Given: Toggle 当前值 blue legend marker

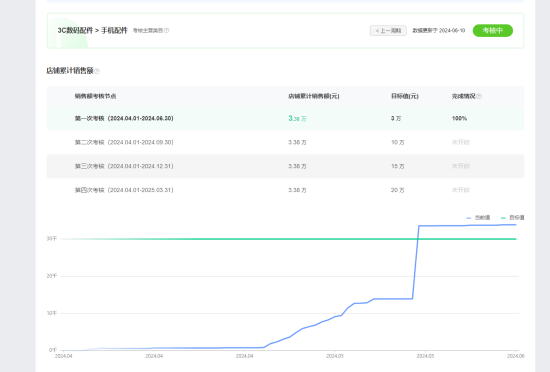Looking at the screenshot, I should click(469, 218).
